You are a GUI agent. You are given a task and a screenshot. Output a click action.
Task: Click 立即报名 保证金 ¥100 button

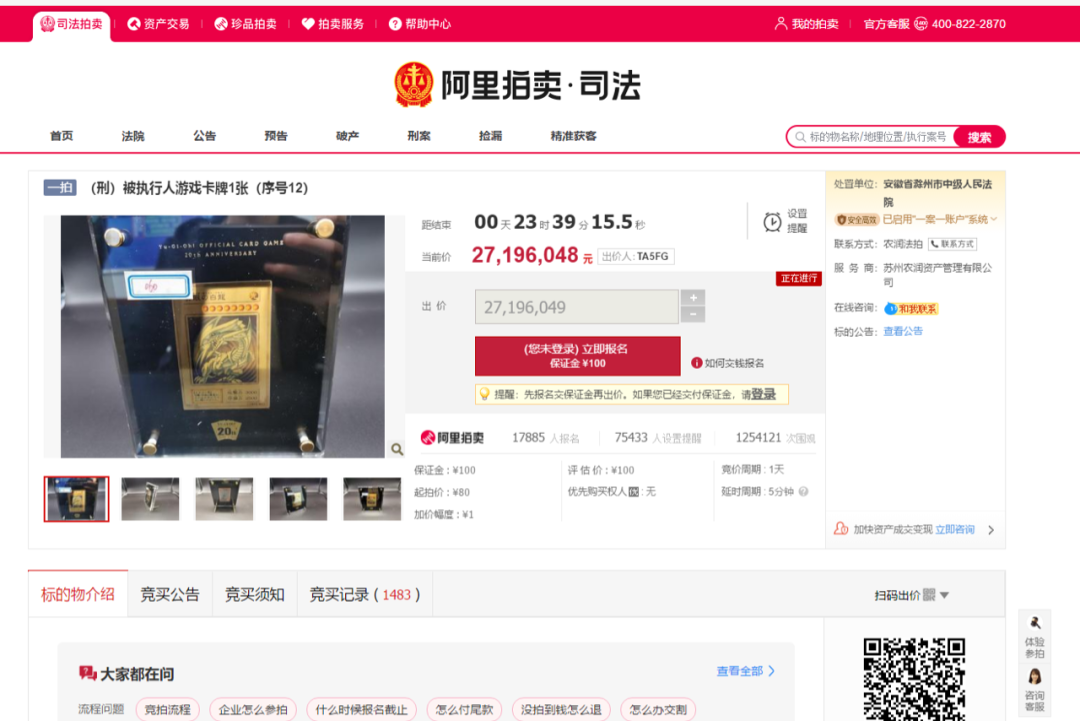coord(577,356)
